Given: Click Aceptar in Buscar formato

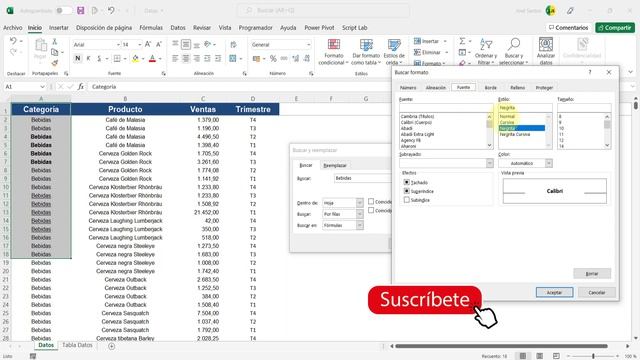Looking at the screenshot, I should click(x=554, y=292).
